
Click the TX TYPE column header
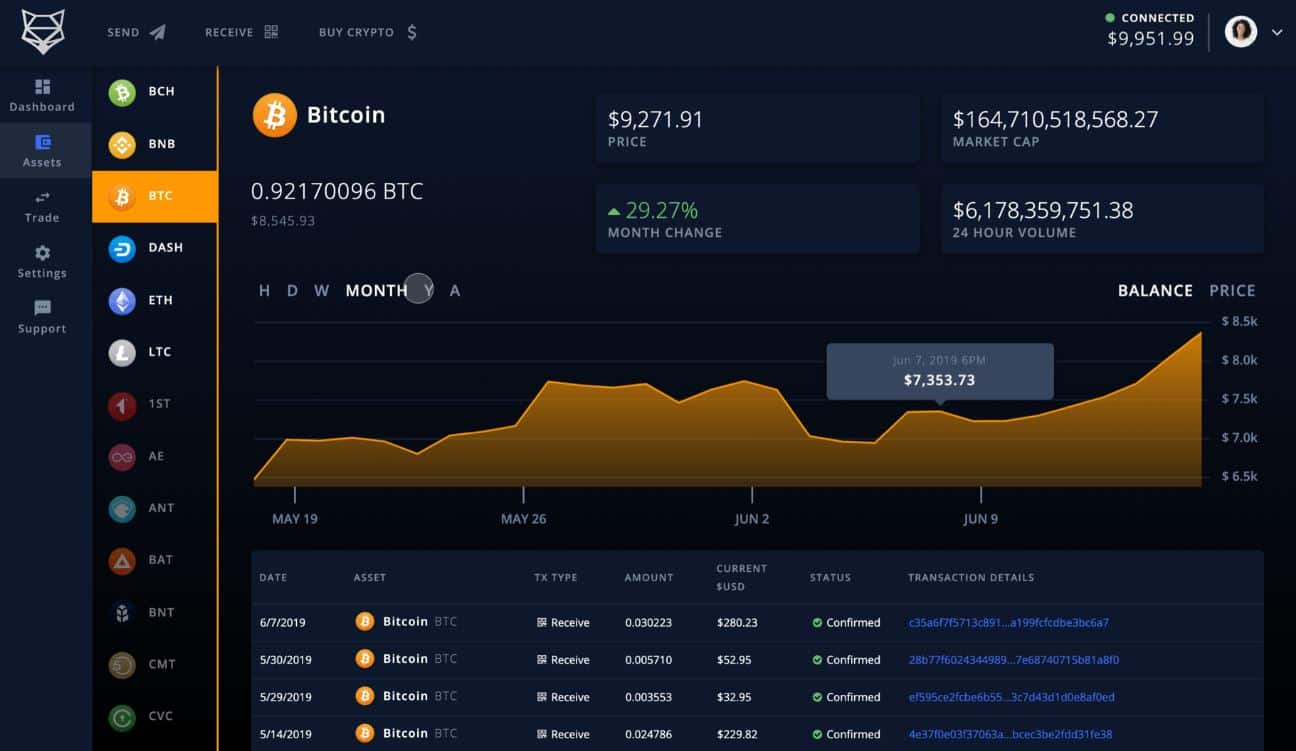[555, 578]
